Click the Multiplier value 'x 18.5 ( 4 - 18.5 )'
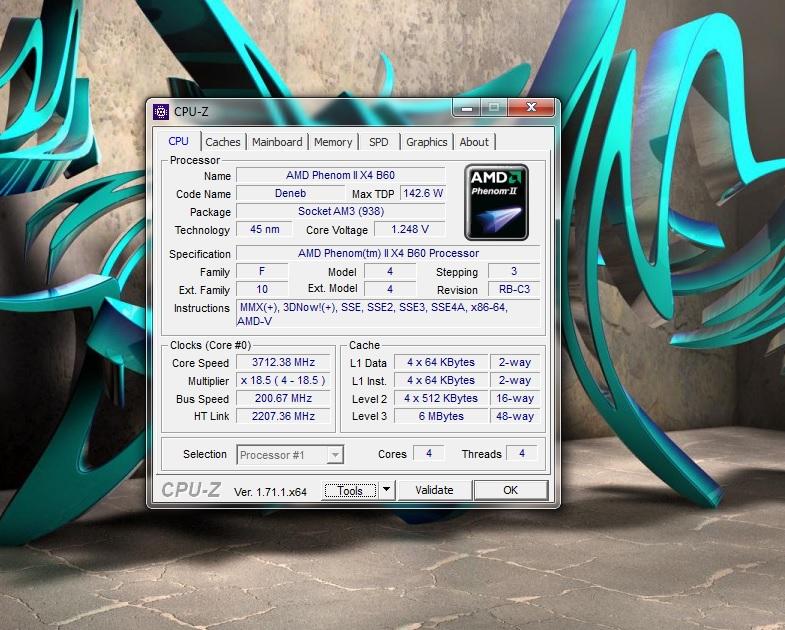Image resolution: width=785 pixels, height=630 pixels. pos(283,381)
